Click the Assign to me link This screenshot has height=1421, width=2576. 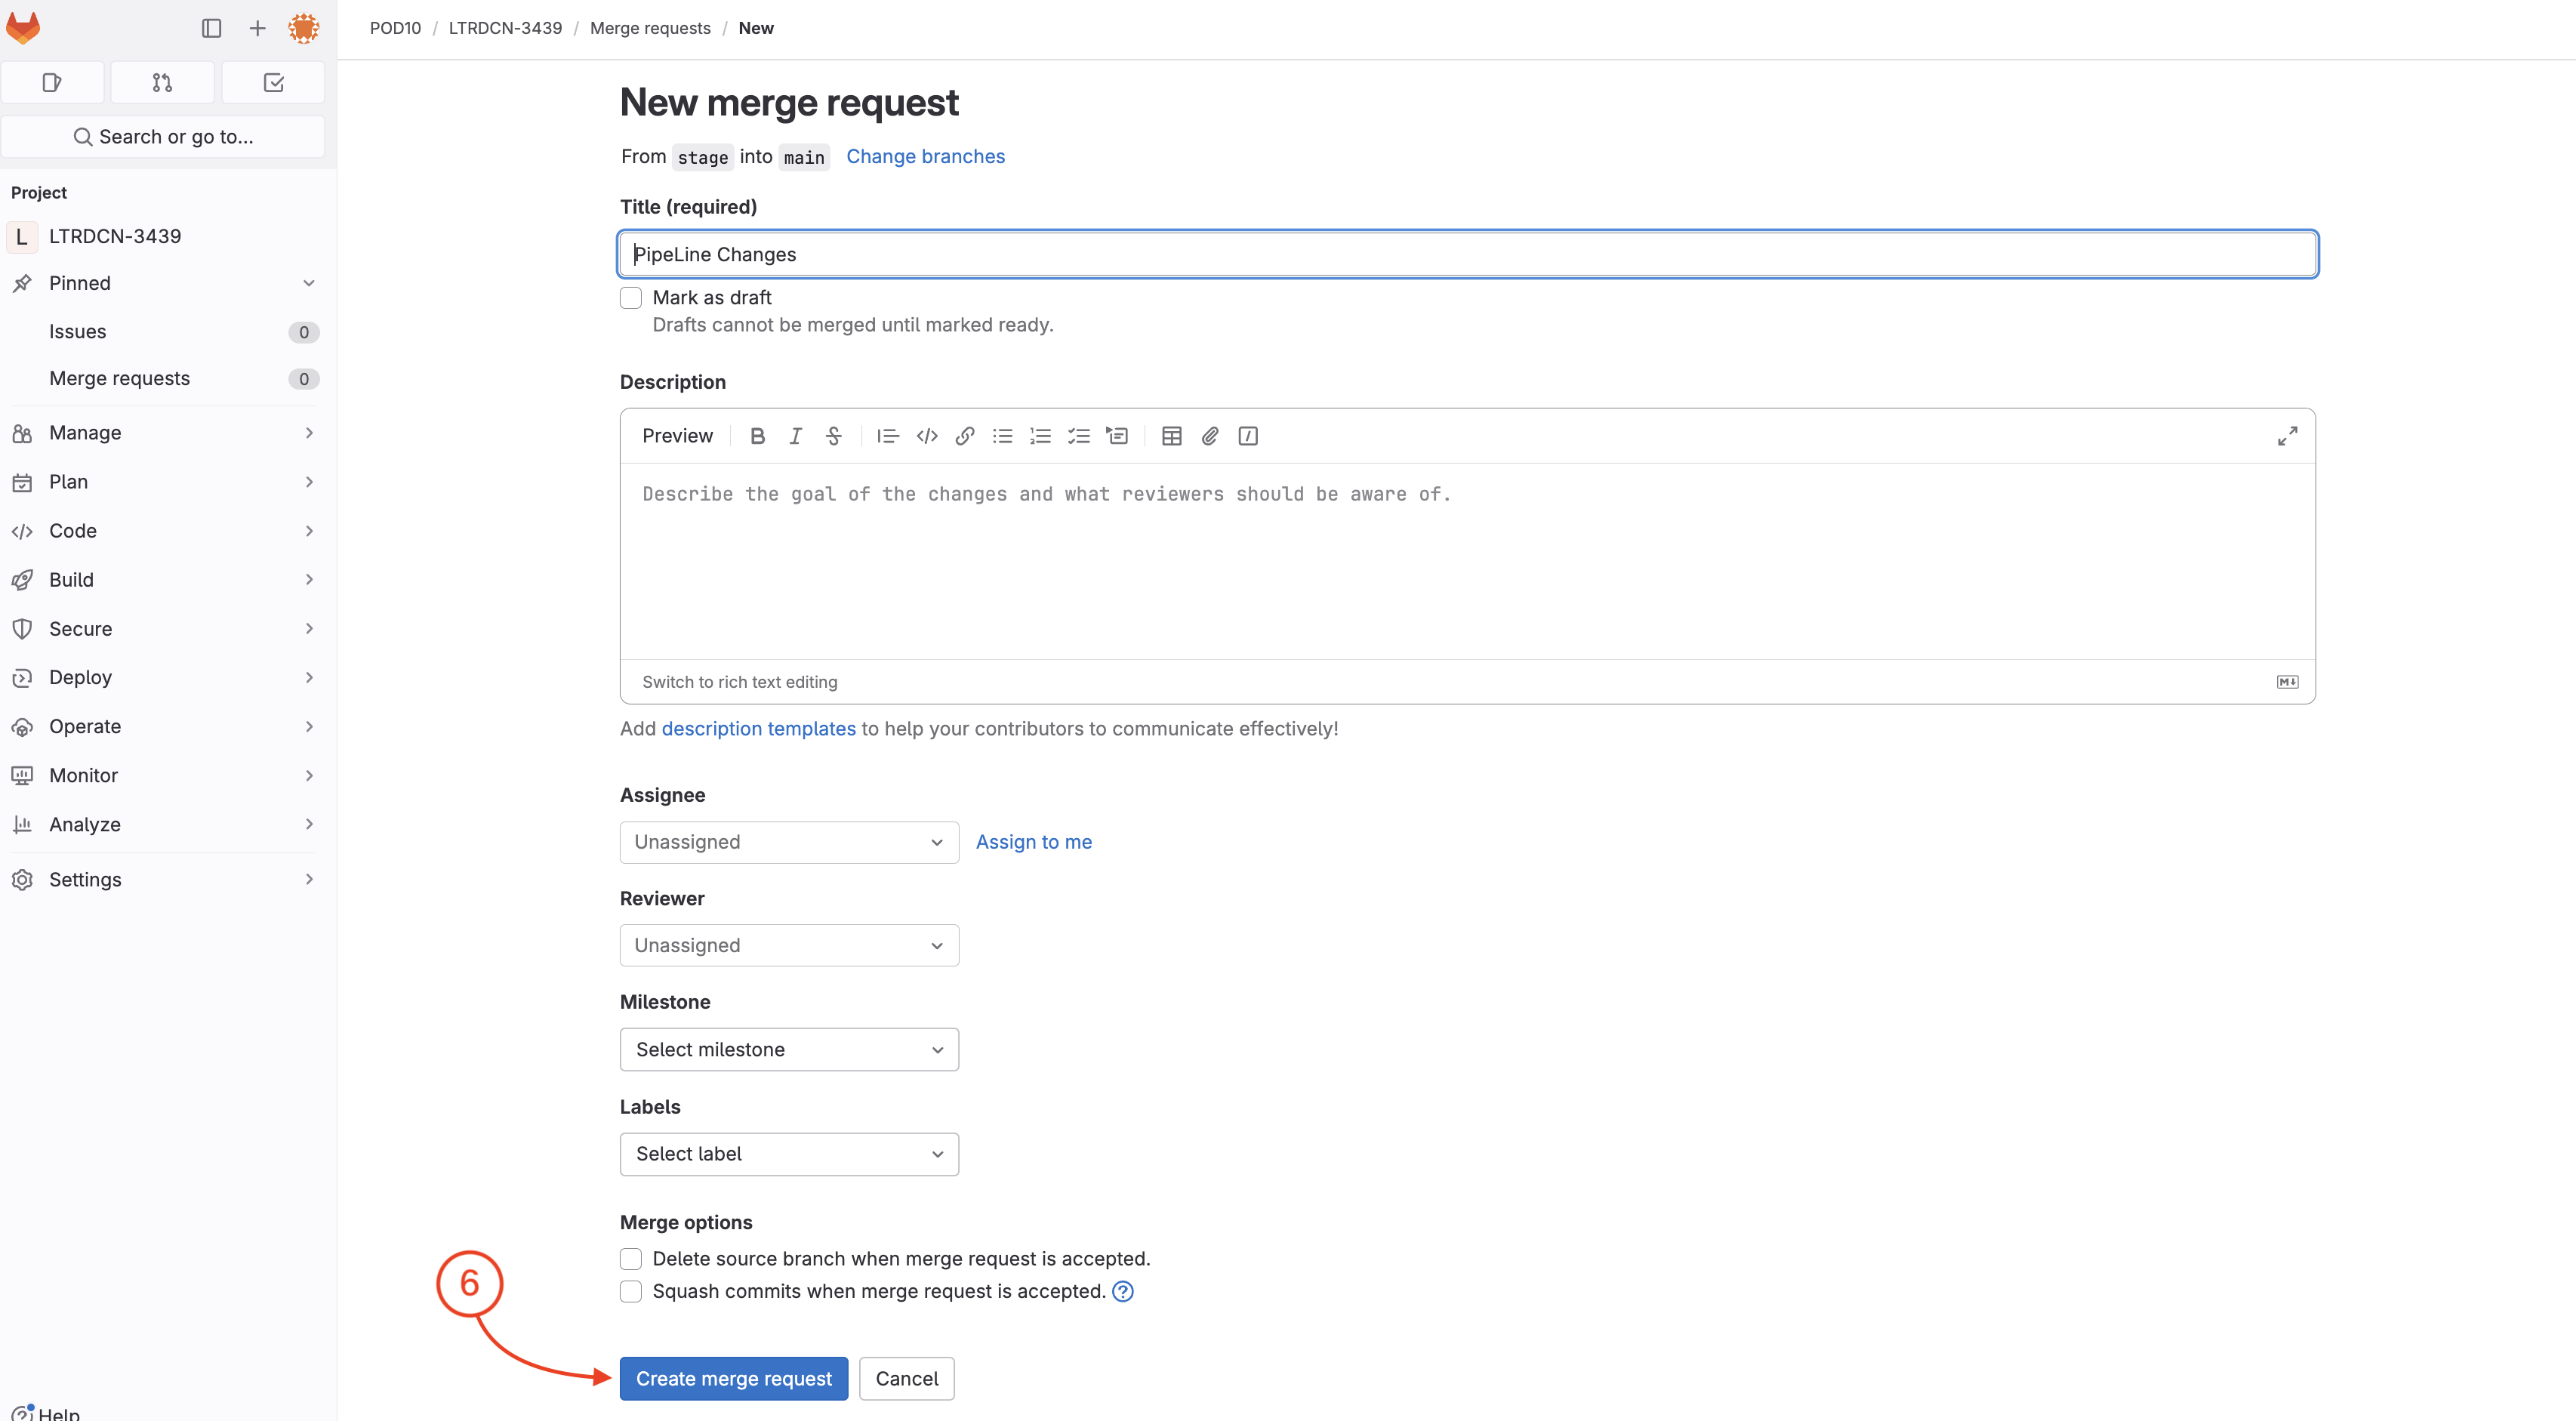pyautogui.click(x=1033, y=842)
